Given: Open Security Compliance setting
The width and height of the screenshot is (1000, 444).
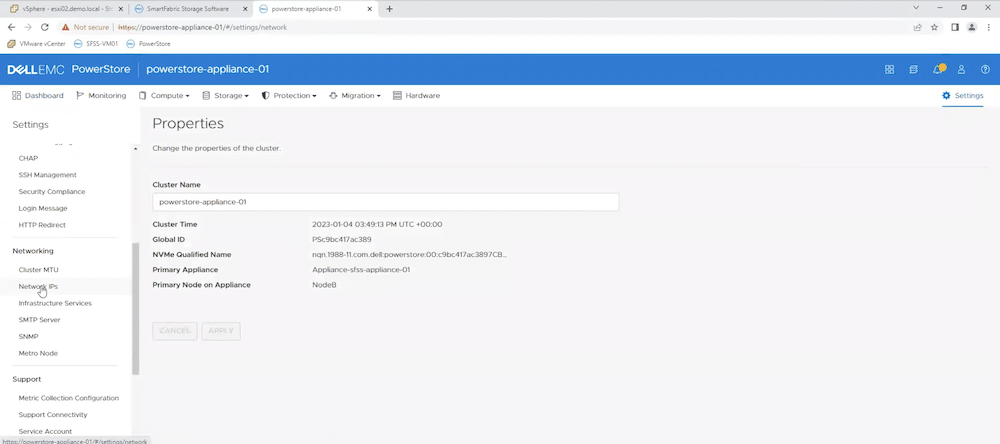Looking at the screenshot, I should (52, 191).
